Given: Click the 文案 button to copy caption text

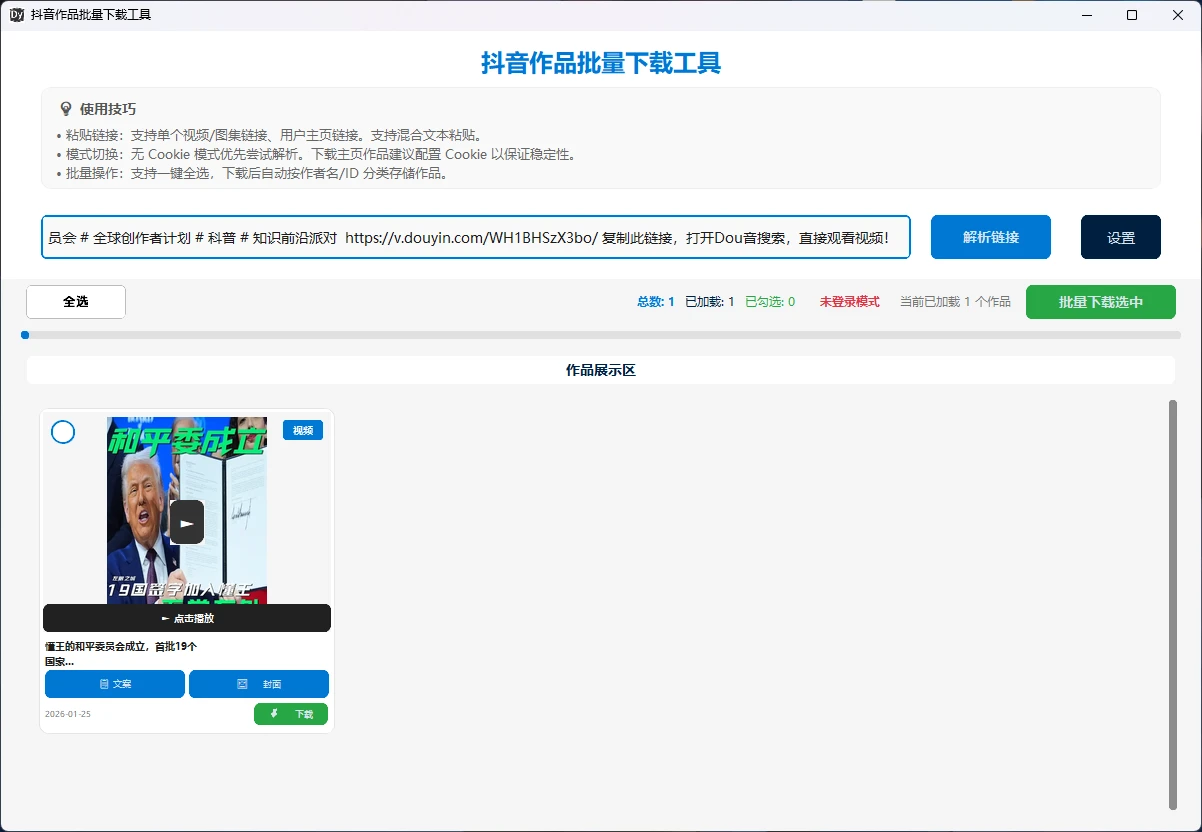Looking at the screenshot, I should pos(114,684).
